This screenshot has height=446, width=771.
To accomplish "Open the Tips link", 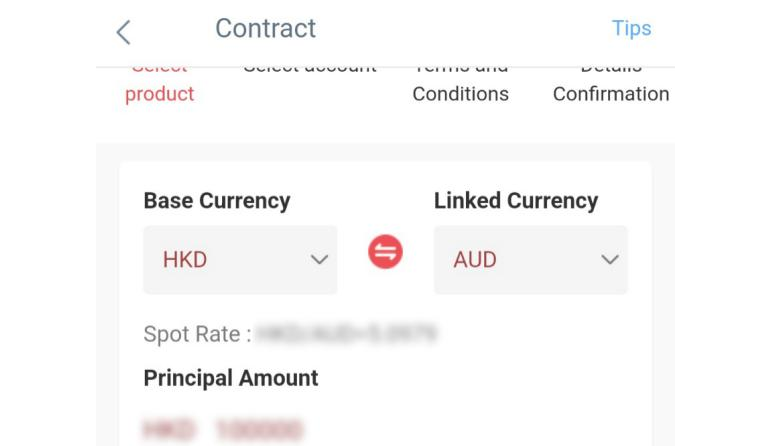I will click(631, 29).
